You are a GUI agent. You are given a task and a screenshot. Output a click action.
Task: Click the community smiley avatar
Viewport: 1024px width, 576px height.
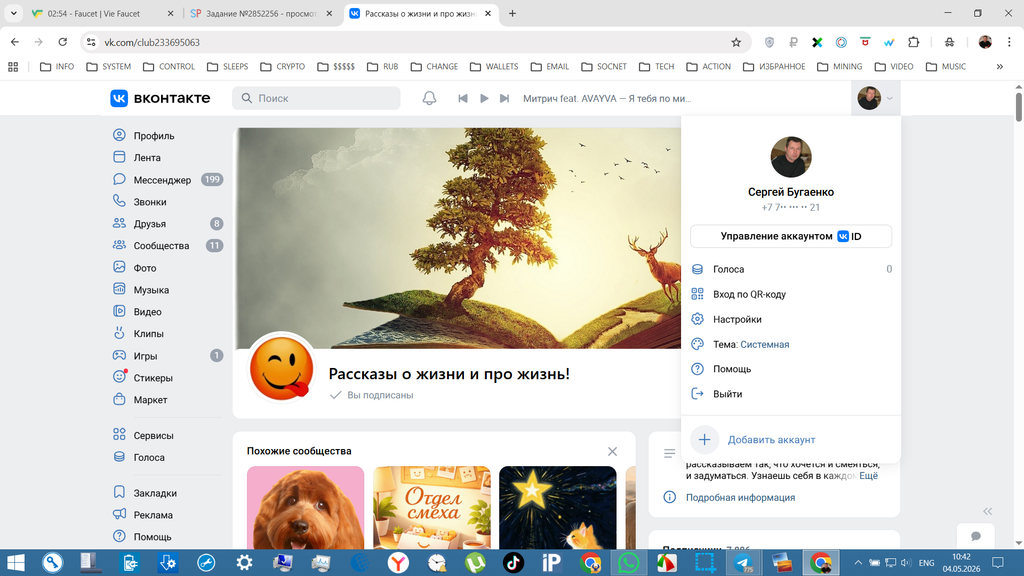point(281,366)
